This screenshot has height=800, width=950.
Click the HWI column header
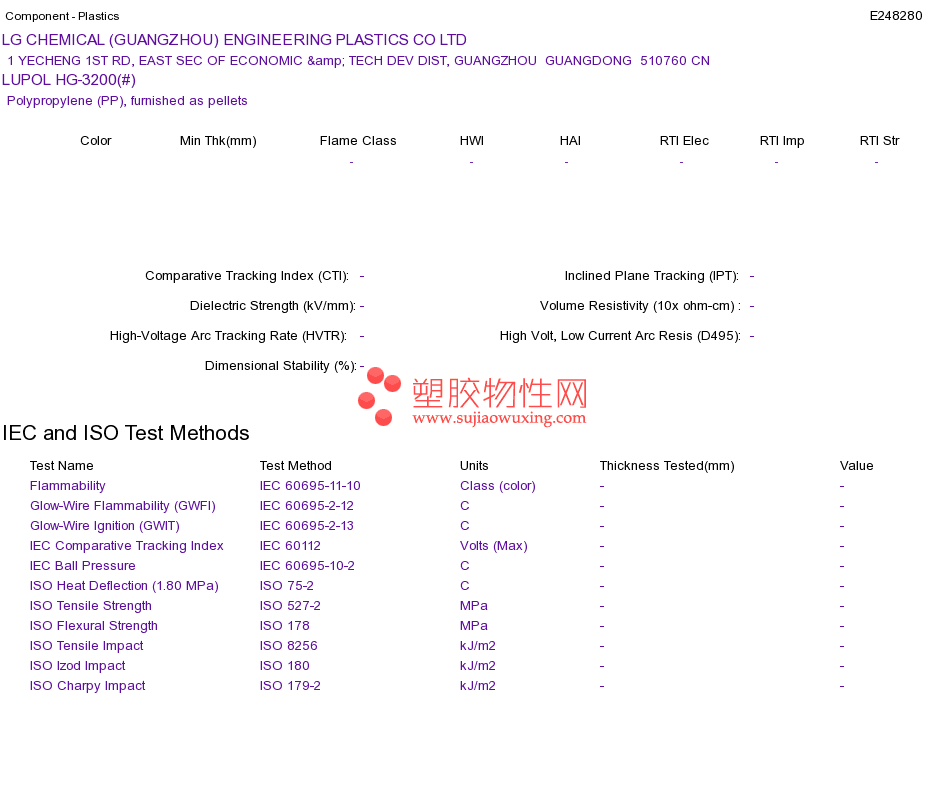pos(472,141)
